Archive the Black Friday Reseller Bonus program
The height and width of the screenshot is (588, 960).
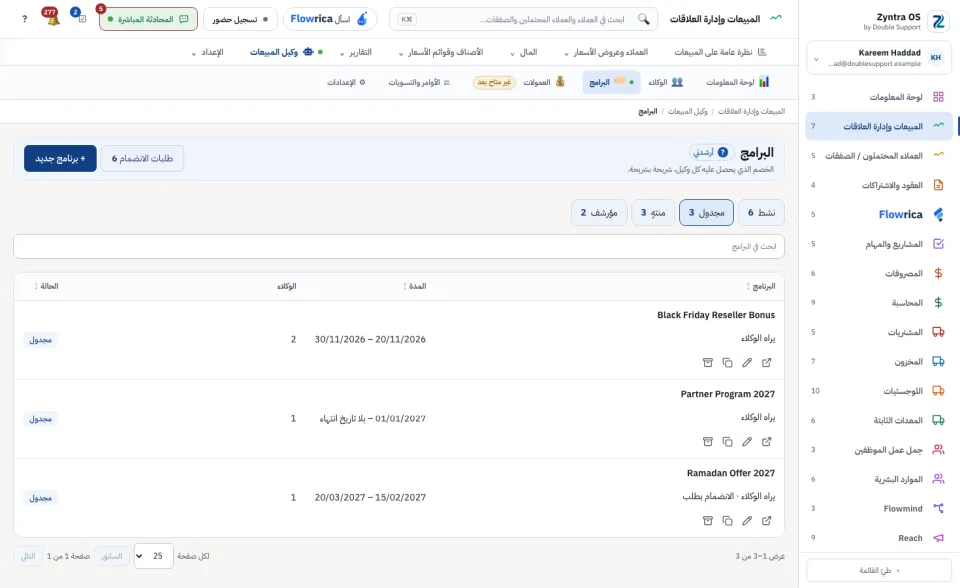click(x=708, y=363)
